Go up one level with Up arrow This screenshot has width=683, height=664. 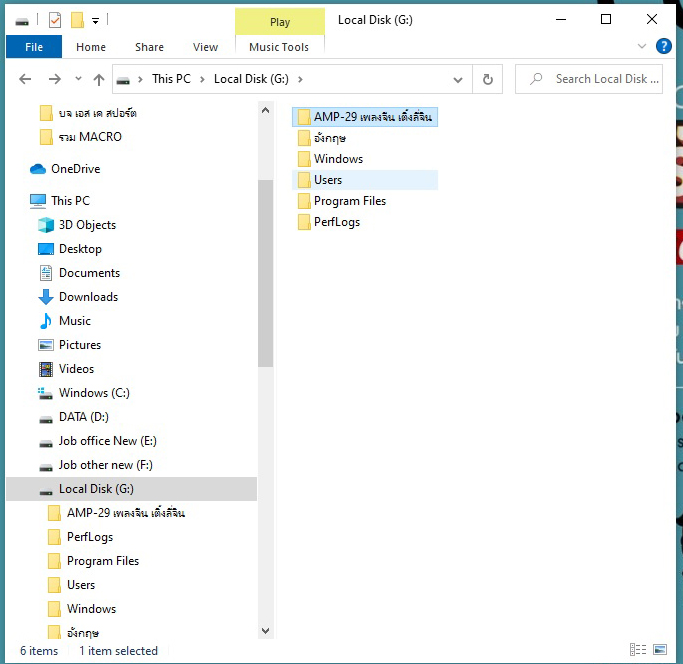point(99,79)
